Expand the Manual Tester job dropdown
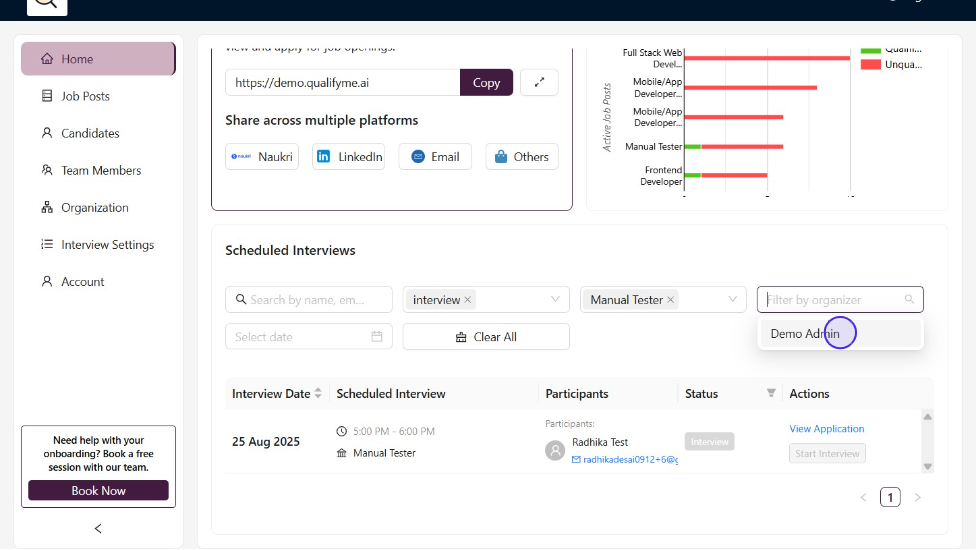The height and width of the screenshot is (550, 976). 733,300
